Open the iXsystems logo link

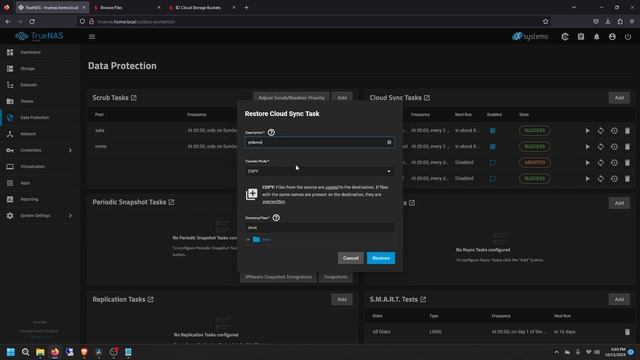coord(530,36)
